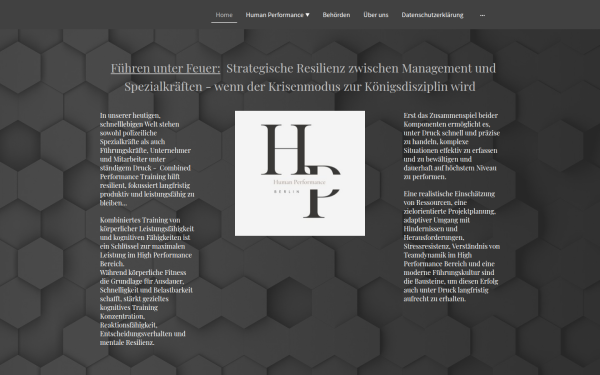Go to the Behörden page
Viewport: 600px width, 375px height.
pyautogui.click(x=336, y=15)
